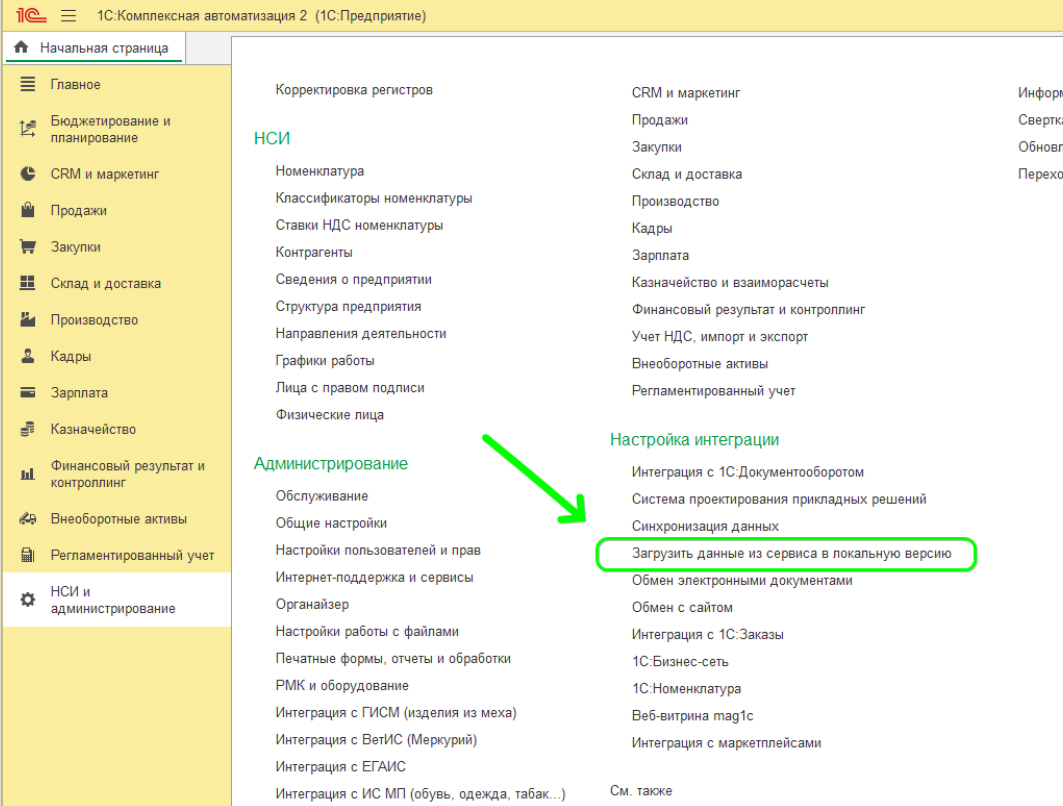Open Веб-витрина mag1c

click(692, 717)
